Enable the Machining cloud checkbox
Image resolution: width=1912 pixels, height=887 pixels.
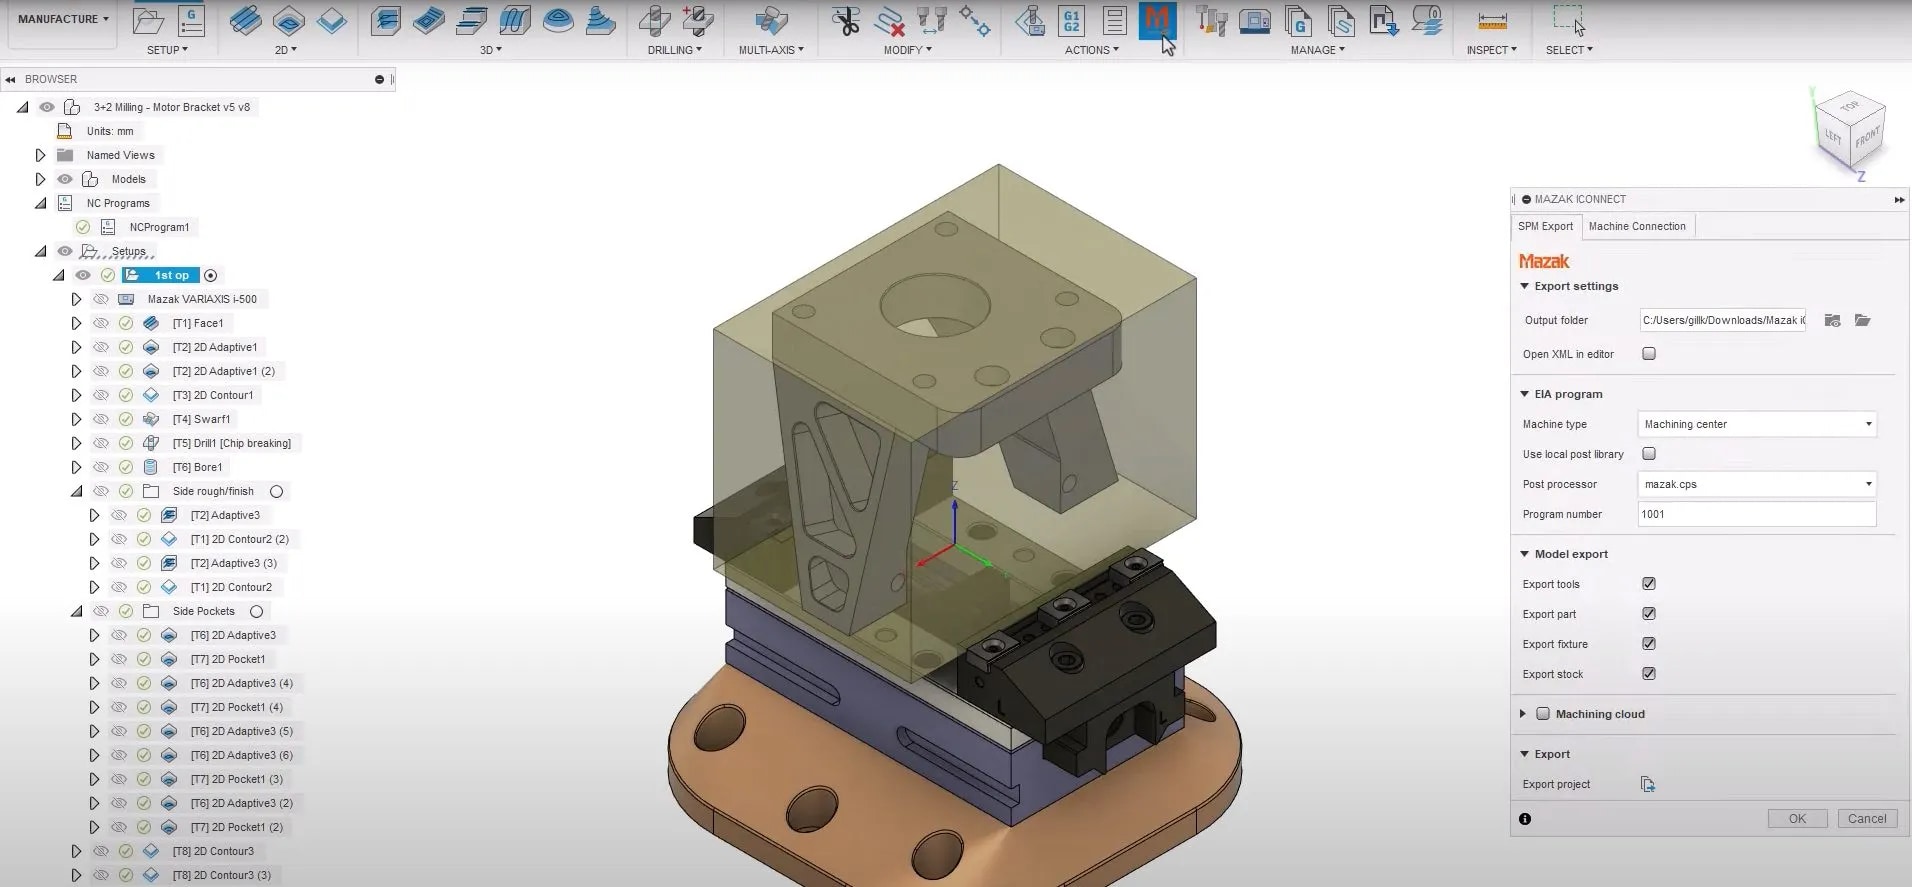point(1543,714)
